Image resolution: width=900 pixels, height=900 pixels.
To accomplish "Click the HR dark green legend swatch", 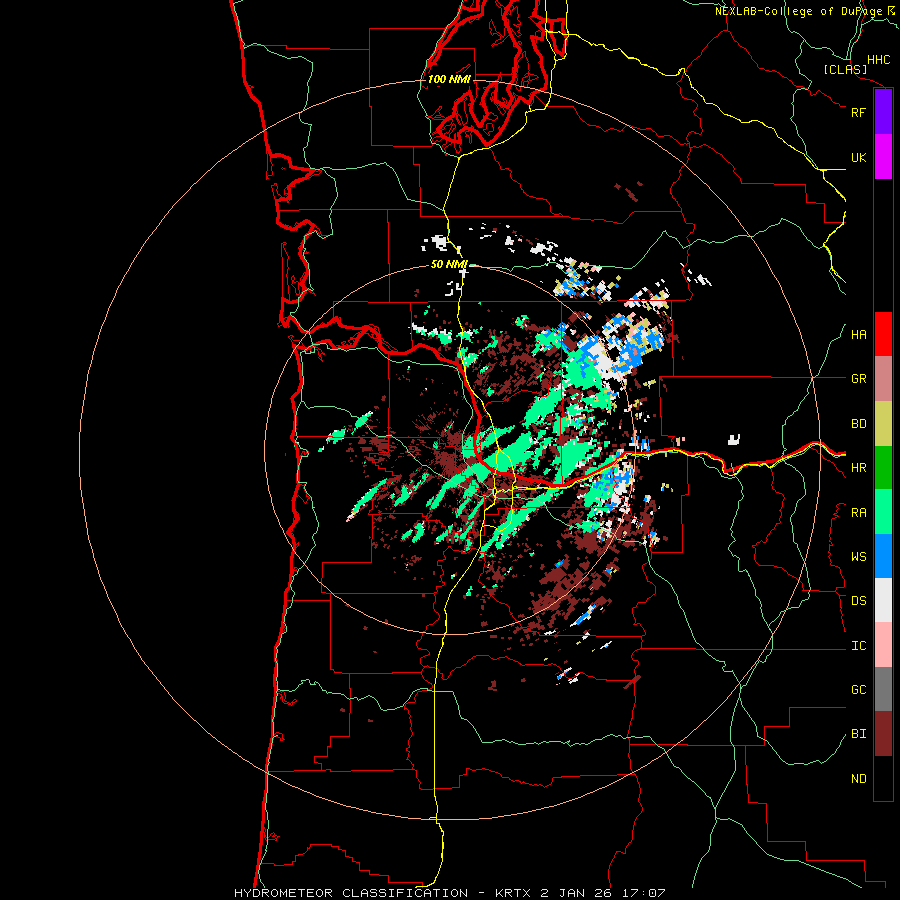I will click(883, 468).
